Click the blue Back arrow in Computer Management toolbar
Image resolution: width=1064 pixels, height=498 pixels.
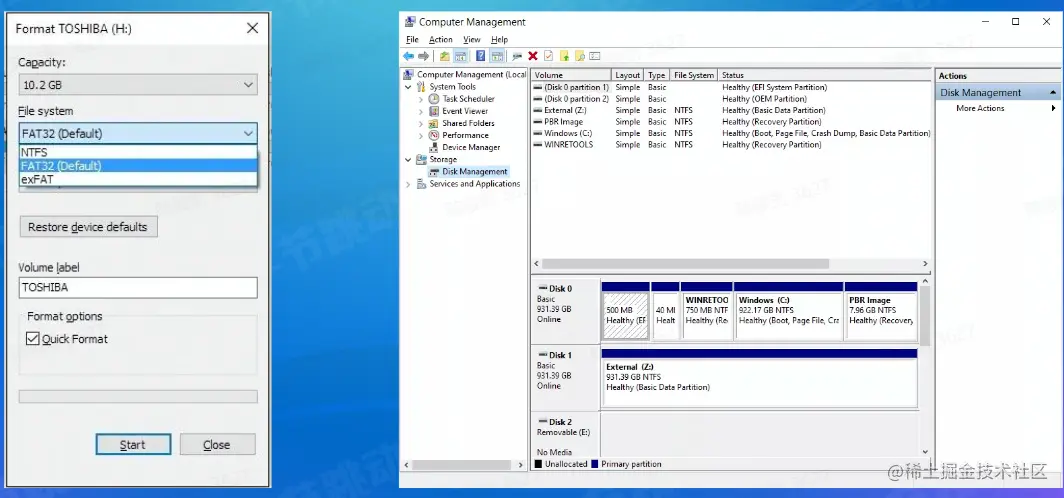tap(408, 56)
